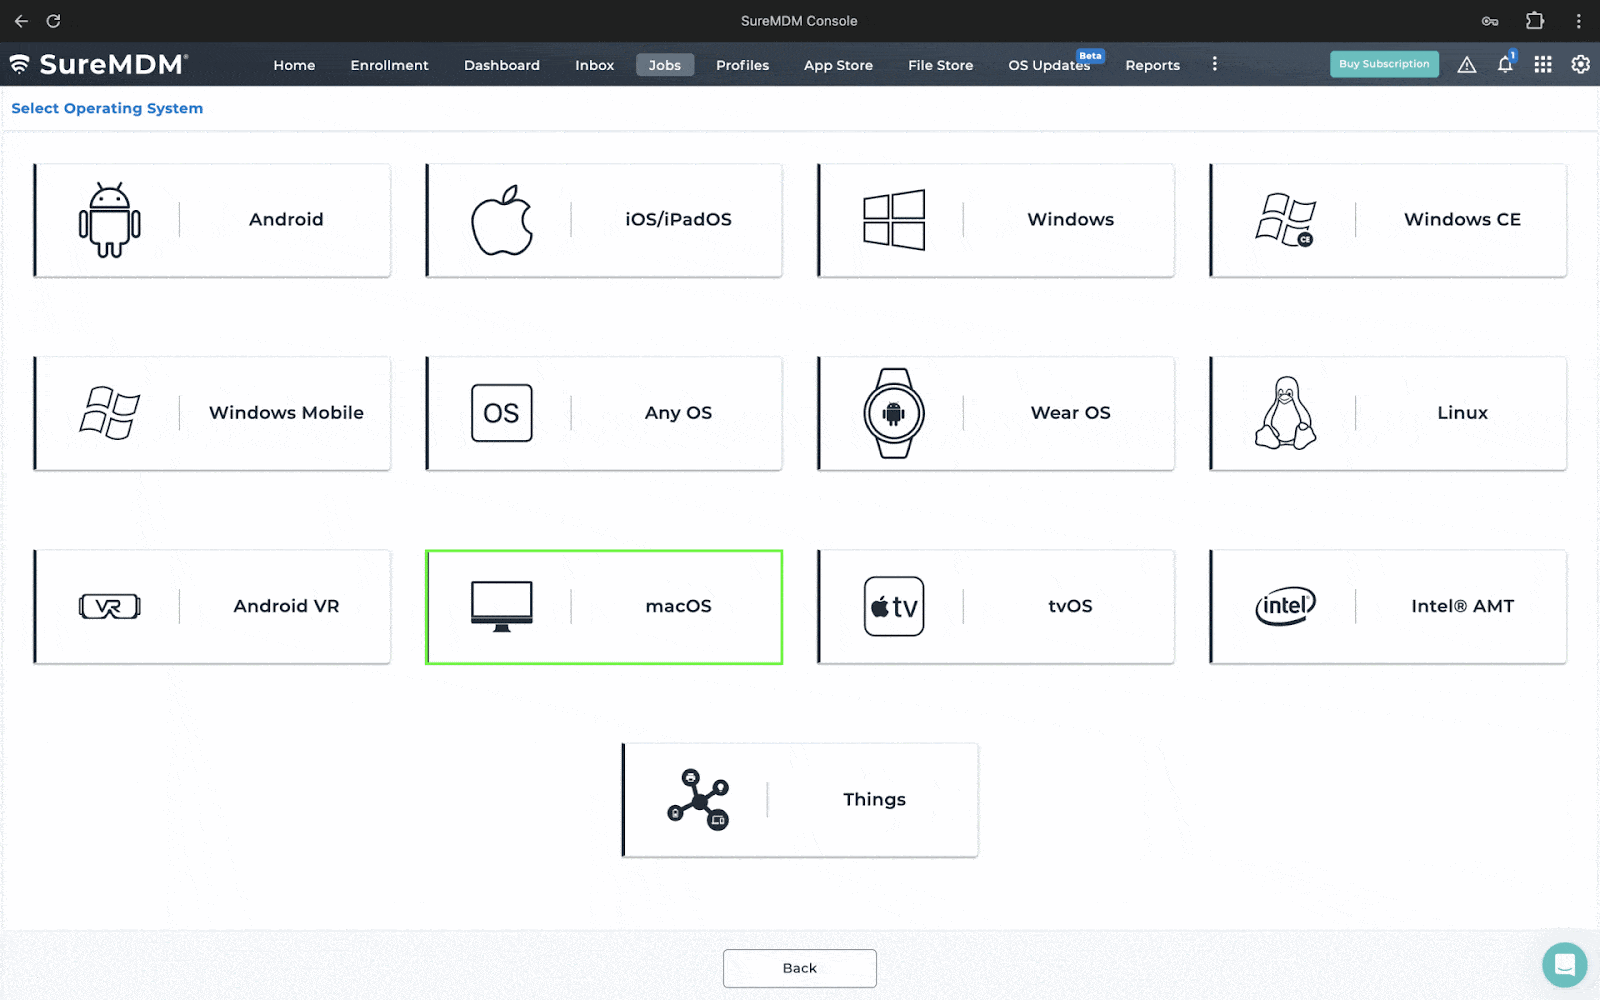Viewport: 1600px width, 1000px height.
Task: Open the Enrollment tab
Action: pos(389,65)
